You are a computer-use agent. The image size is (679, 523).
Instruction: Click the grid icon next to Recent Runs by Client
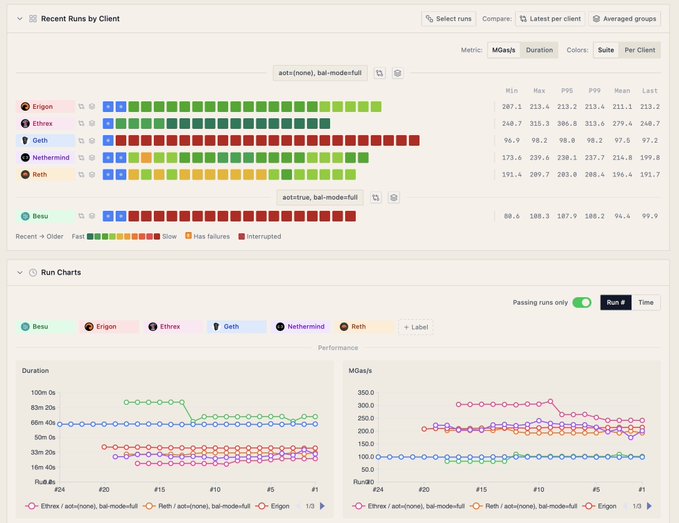pos(32,19)
